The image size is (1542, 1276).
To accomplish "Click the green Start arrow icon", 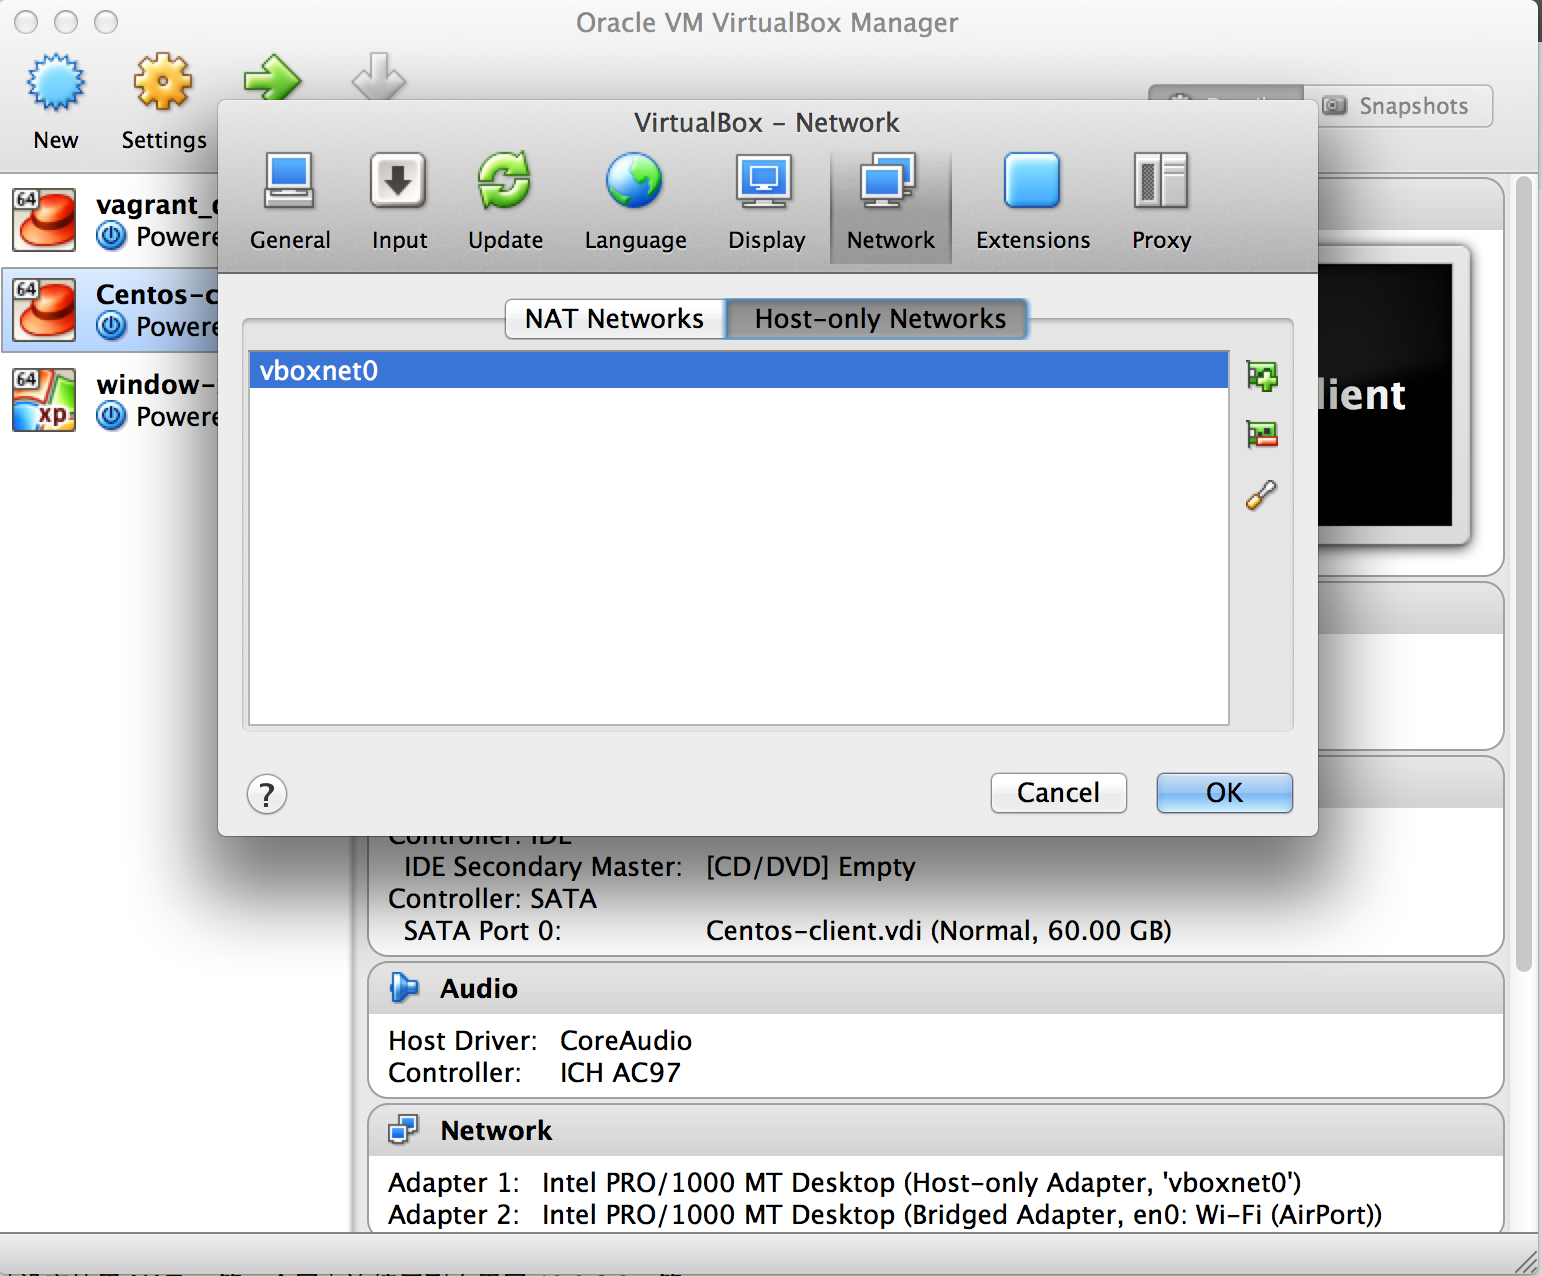I will [272, 78].
